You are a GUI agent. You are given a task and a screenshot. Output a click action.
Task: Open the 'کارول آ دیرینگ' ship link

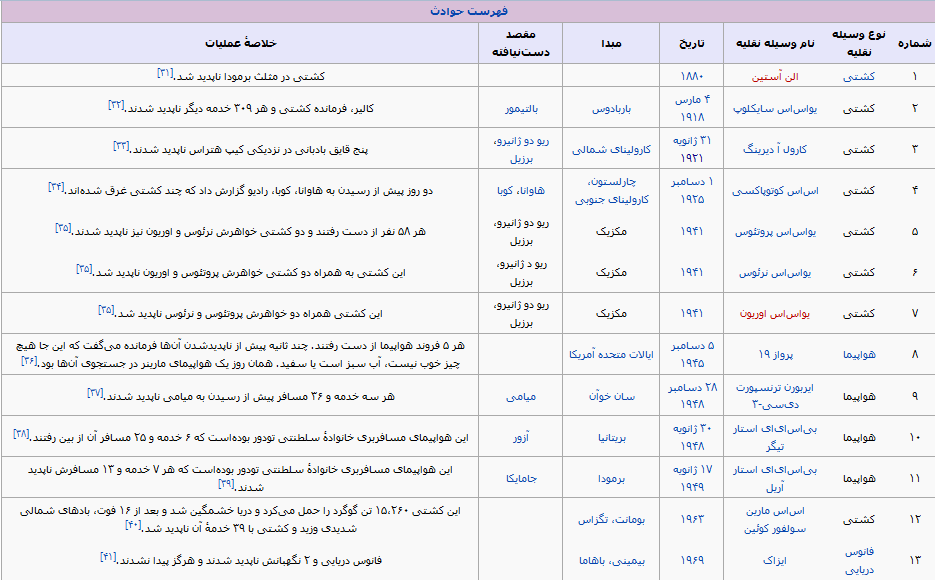pyautogui.click(x=775, y=150)
